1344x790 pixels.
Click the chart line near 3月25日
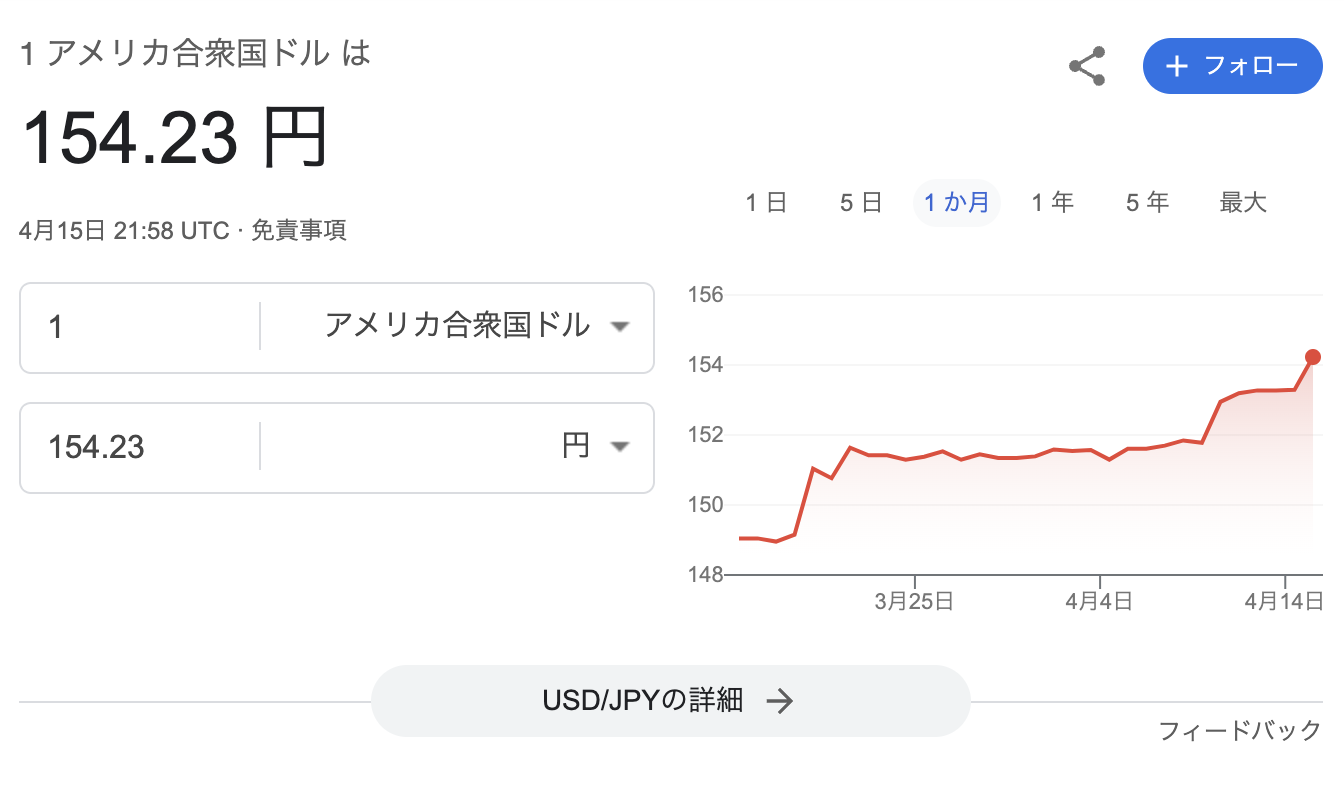point(914,458)
